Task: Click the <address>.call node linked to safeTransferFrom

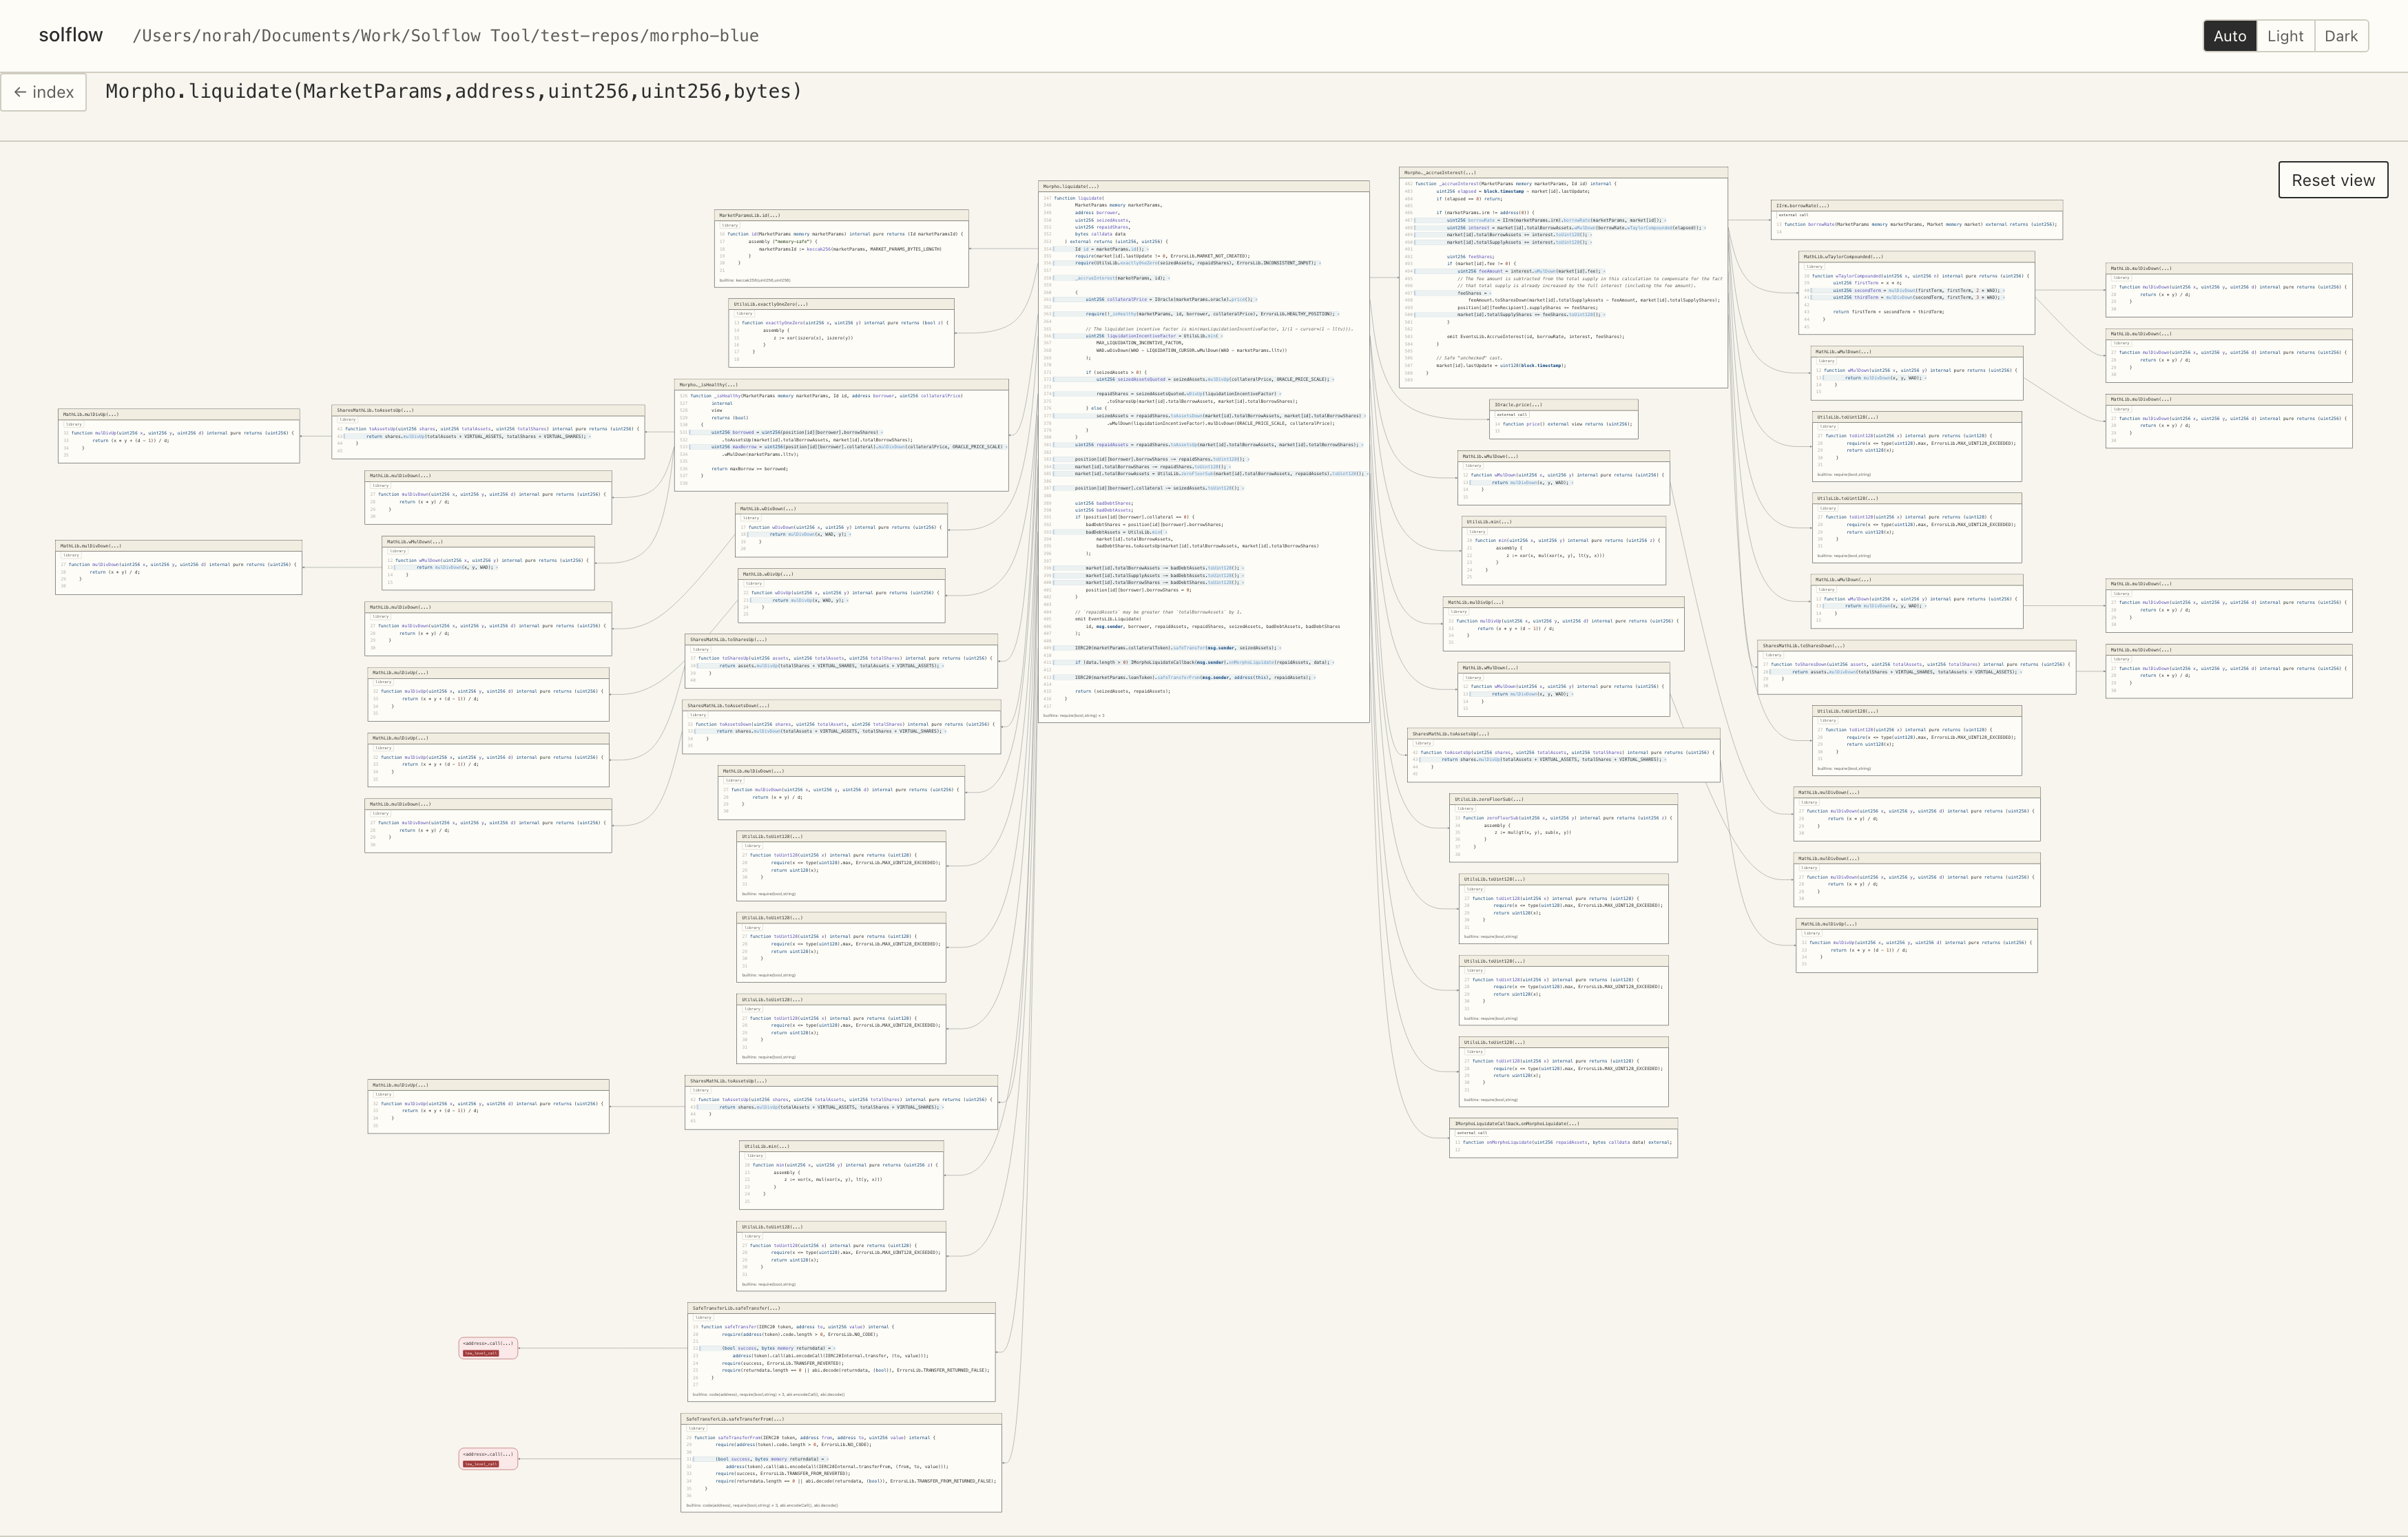Action: [488, 1459]
